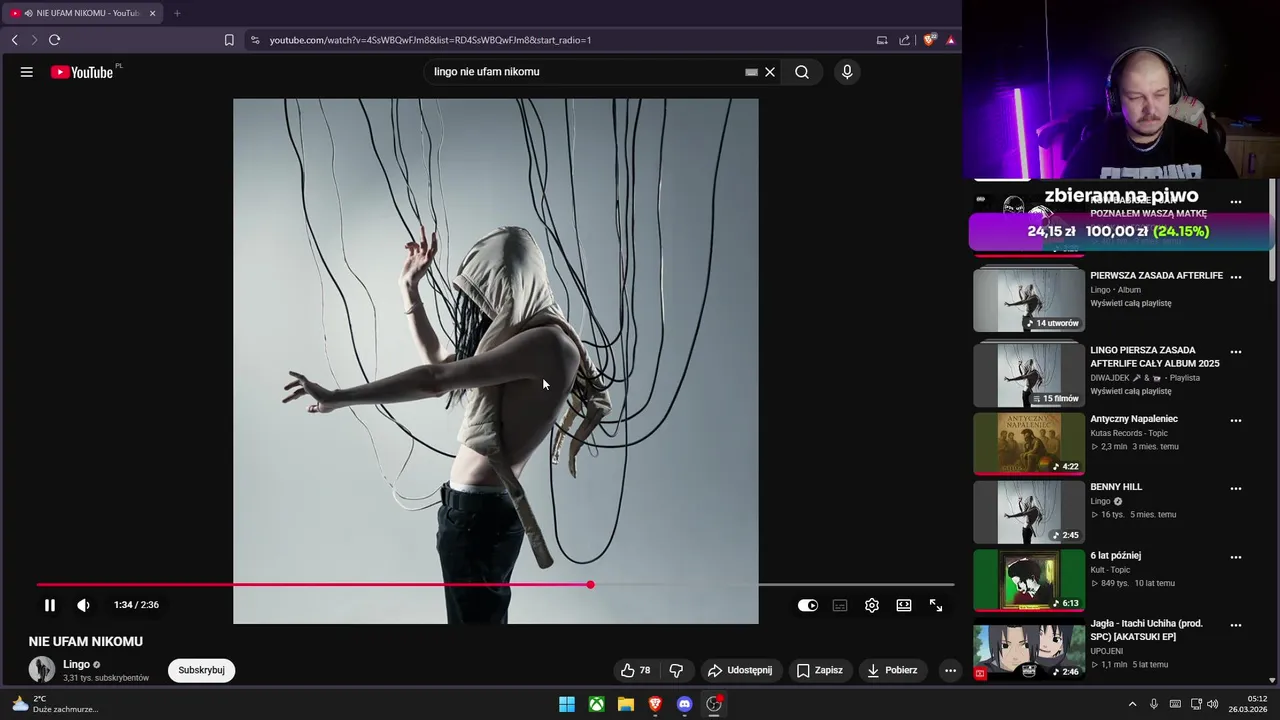Click Pobierz download button
The height and width of the screenshot is (720, 1280).
tap(892, 670)
